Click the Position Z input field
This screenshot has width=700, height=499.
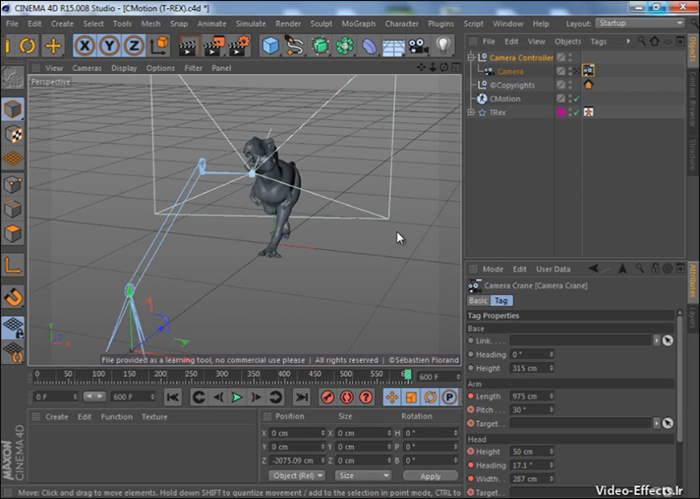297,460
